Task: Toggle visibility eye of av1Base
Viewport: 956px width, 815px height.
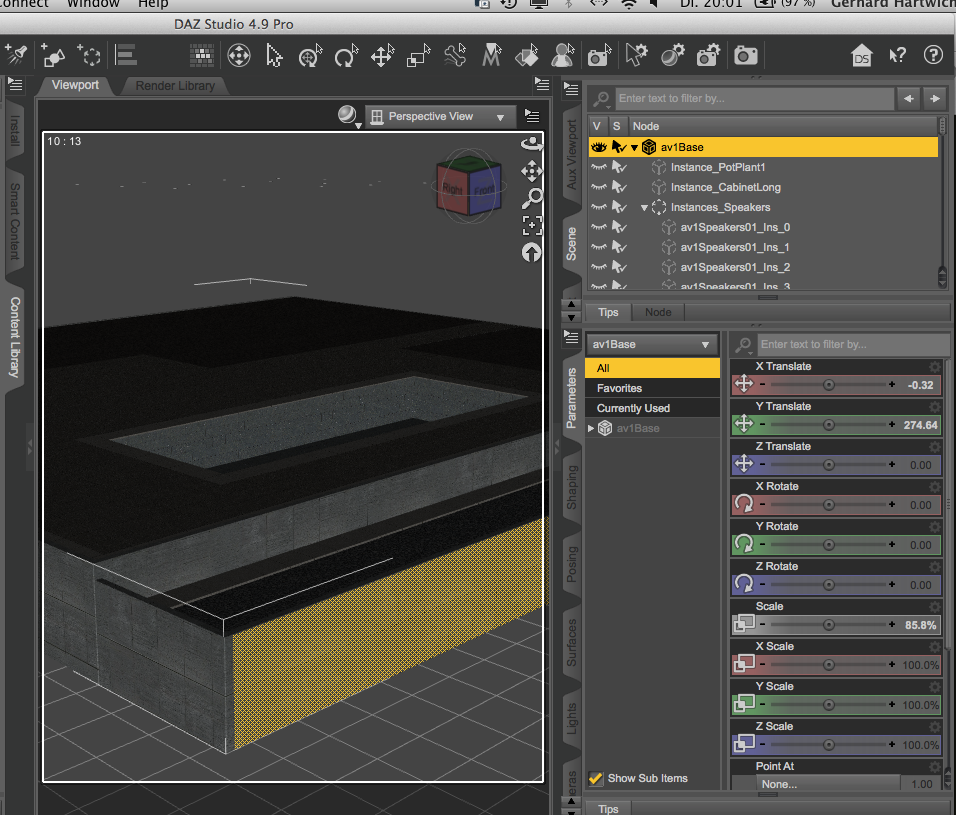Action: coord(599,147)
